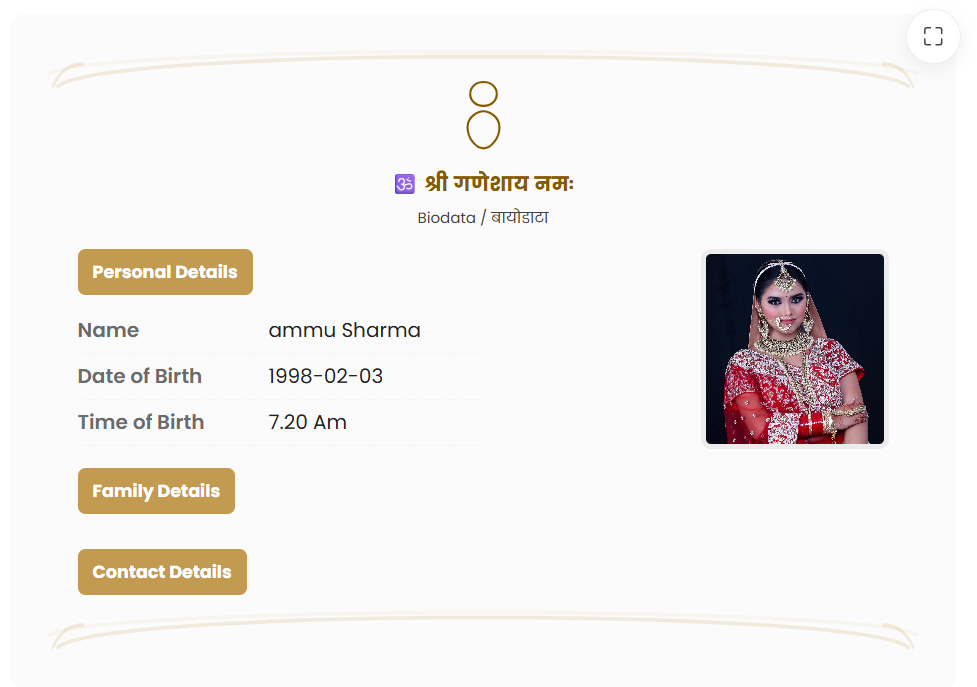Select the Time of Birth value 7.20 Am

306,422
